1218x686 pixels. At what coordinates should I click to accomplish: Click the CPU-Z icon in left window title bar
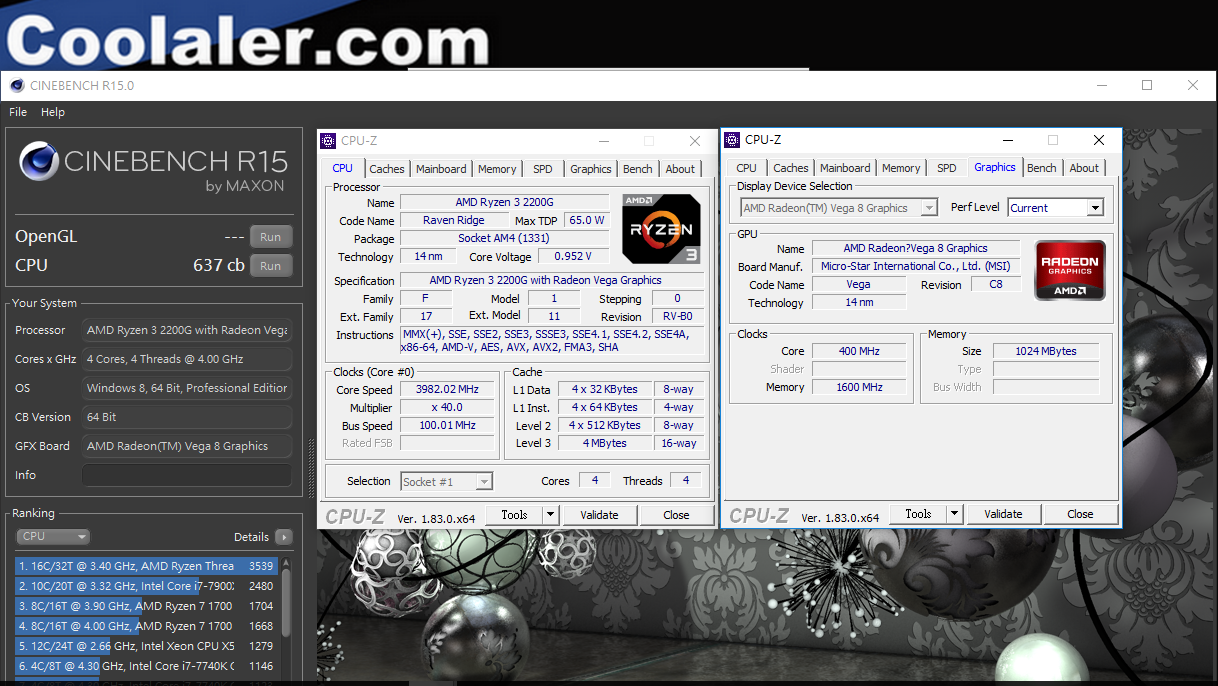(329, 141)
